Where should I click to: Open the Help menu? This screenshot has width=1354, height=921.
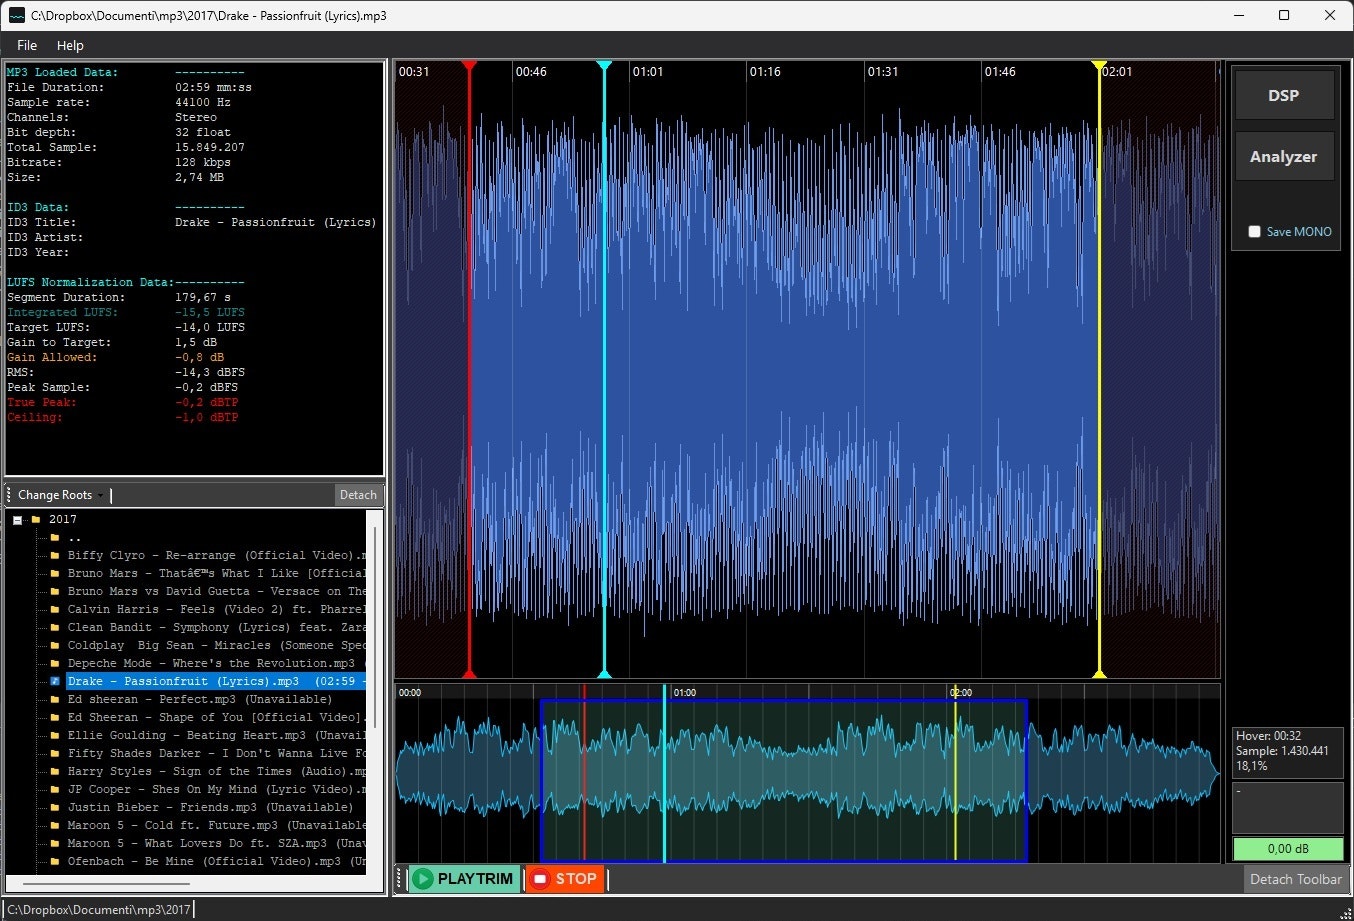pos(70,45)
